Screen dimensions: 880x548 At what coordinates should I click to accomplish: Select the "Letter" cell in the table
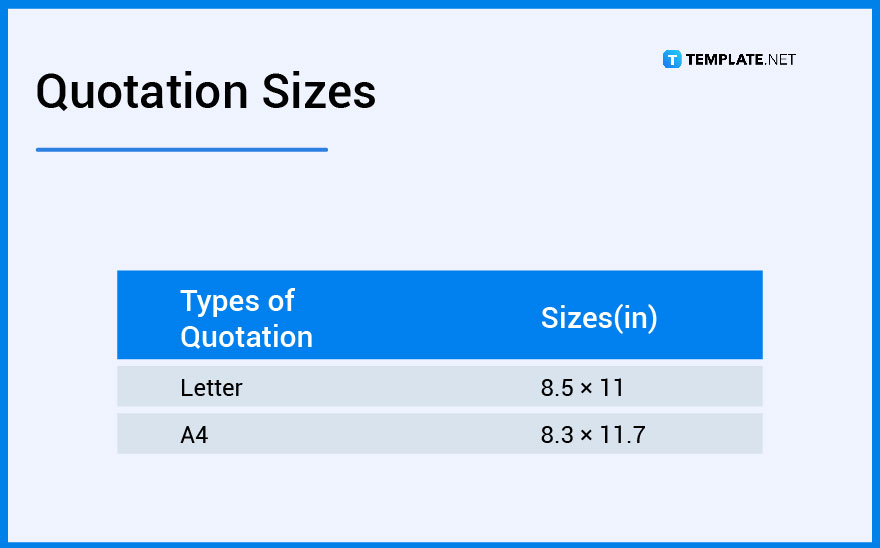point(211,387)
